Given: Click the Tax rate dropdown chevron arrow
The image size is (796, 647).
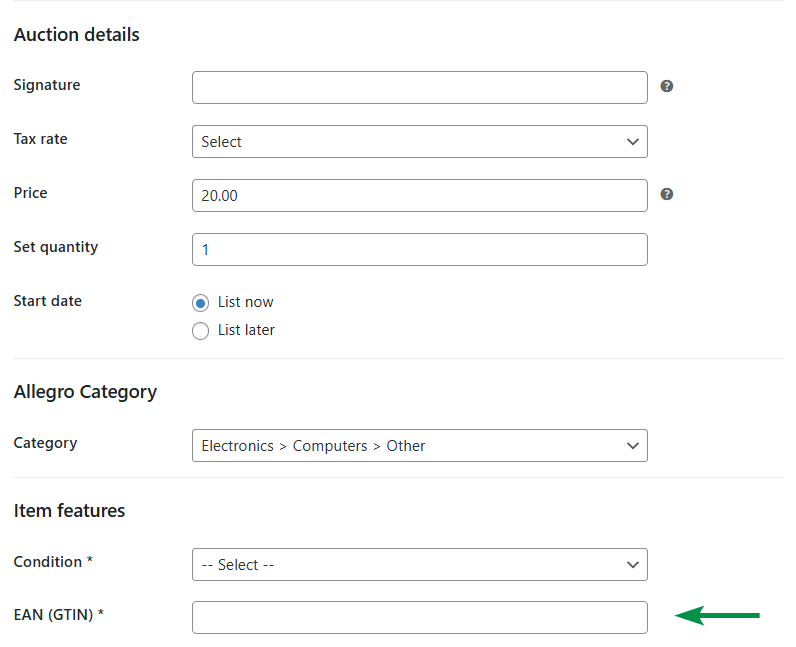Looking at the screenshot, I should coord(633,142).
